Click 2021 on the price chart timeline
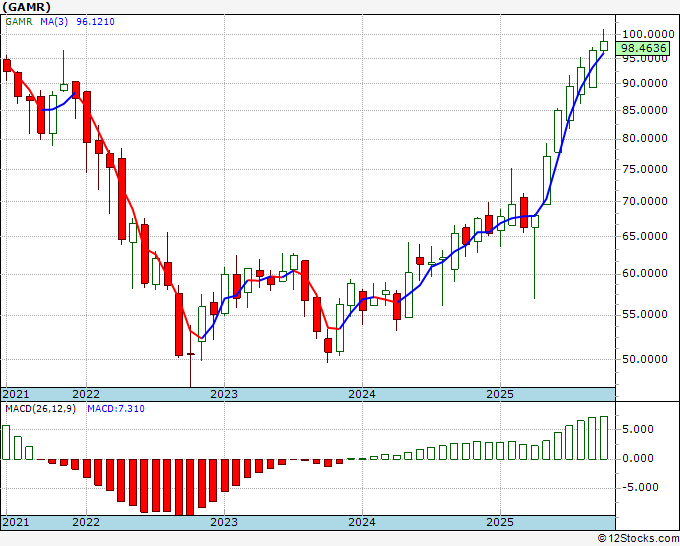Screen dimensions: 680x546 [16, 394]
